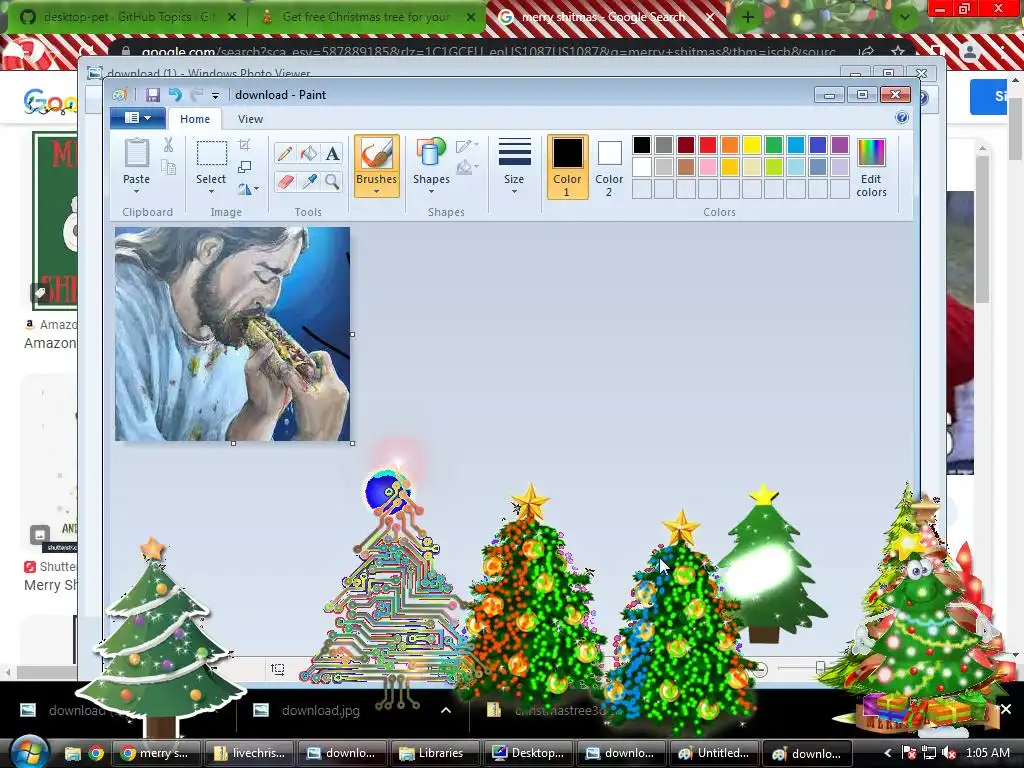Viewport: 1024px width, 768px height.
Task: Open pinned Chrome icon on taskbar
Action: click(x=96, y=753)
